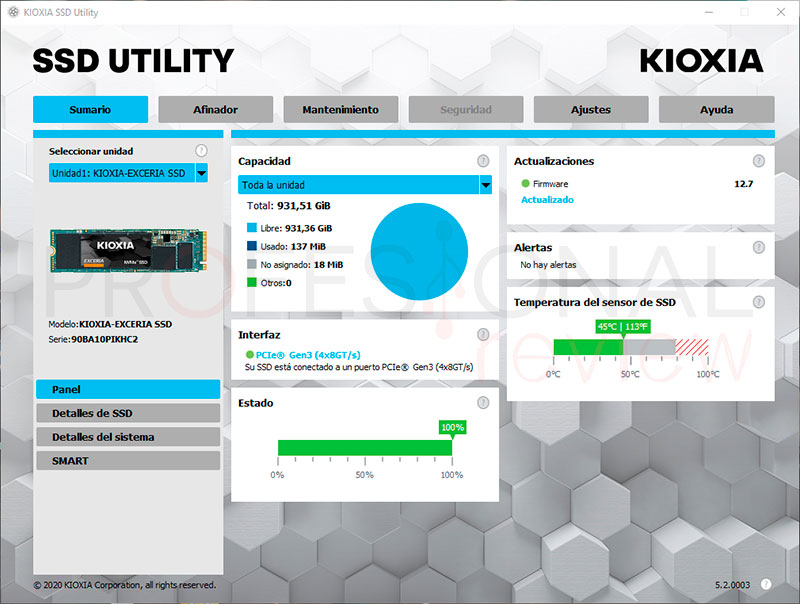The image size is (800, 604).
Task: Click help icon beside version 5.2.0003
Action: [x=766, y=584]
